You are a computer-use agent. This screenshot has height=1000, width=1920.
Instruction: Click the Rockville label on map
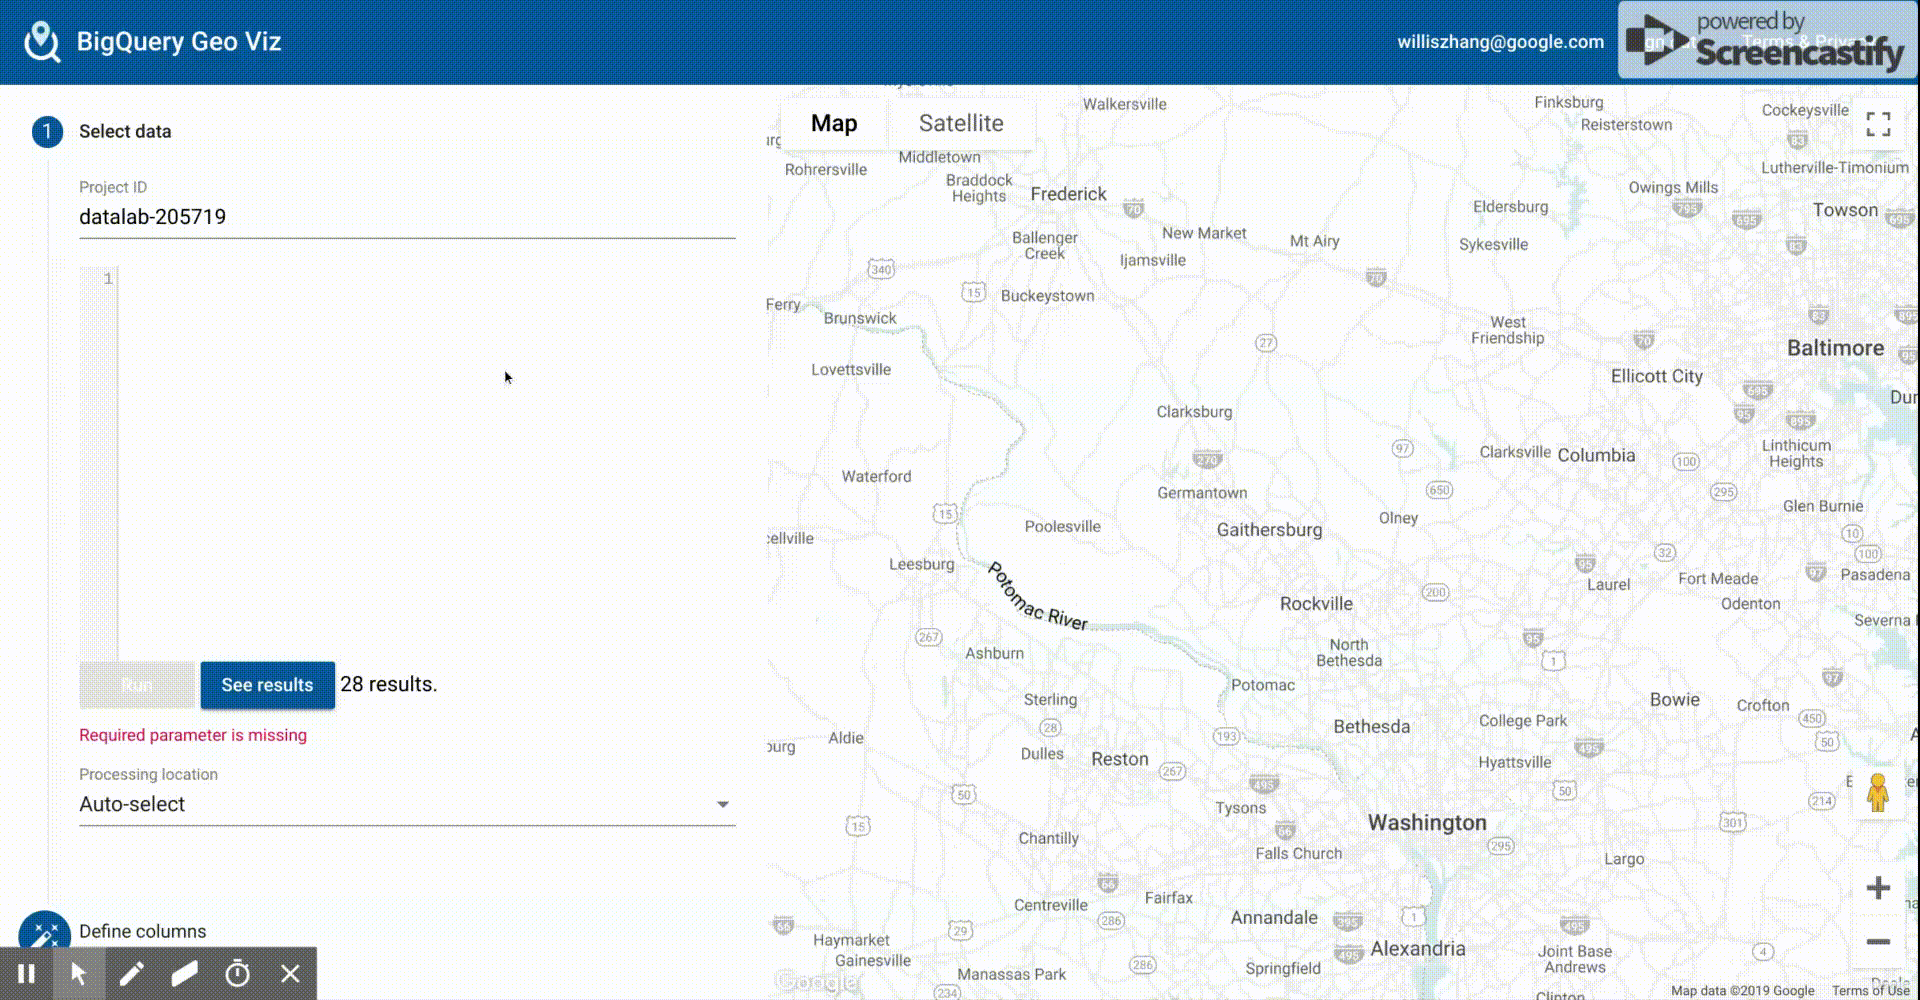(x=1316, y=604)
